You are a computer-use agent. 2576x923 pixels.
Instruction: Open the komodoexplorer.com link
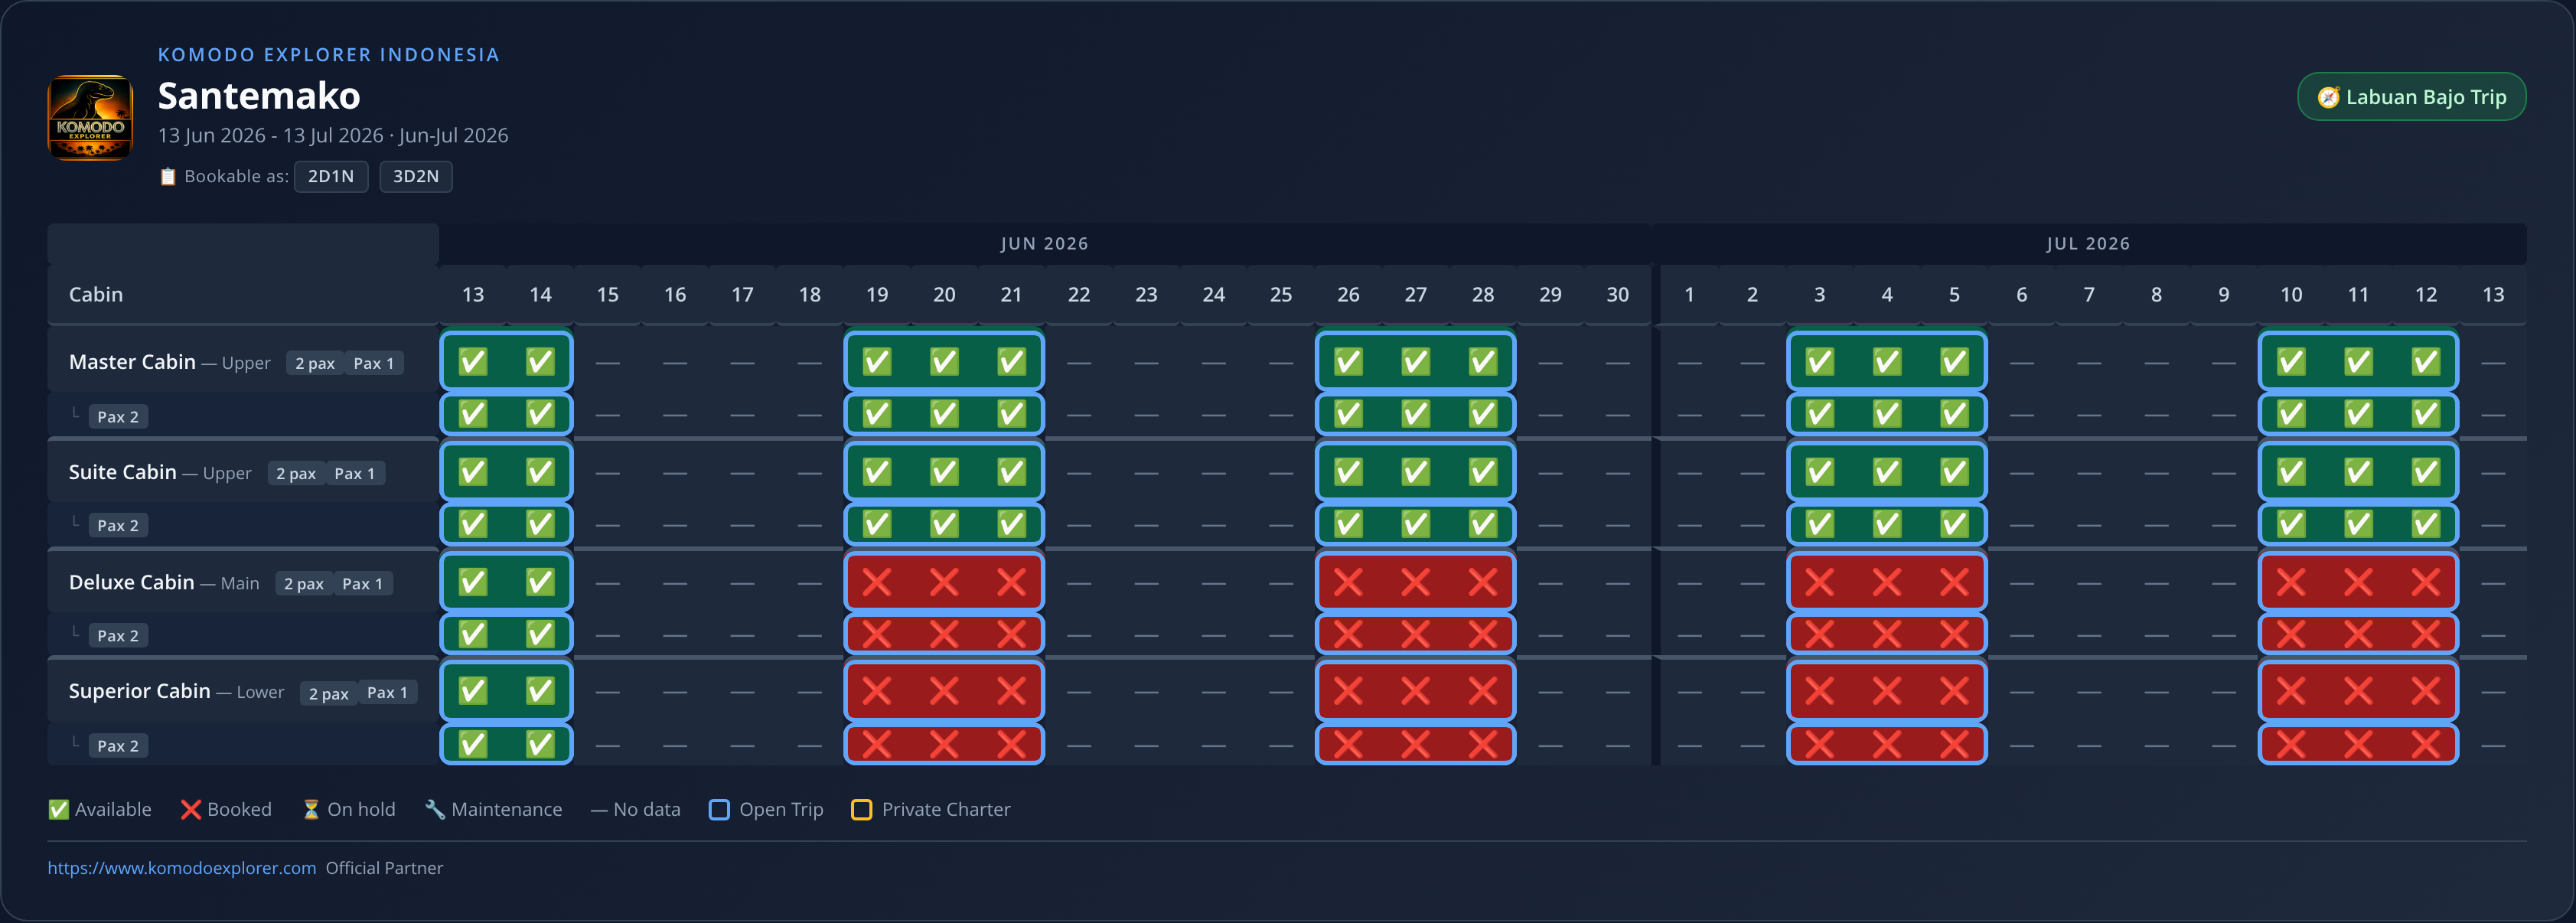coord(182,868)
